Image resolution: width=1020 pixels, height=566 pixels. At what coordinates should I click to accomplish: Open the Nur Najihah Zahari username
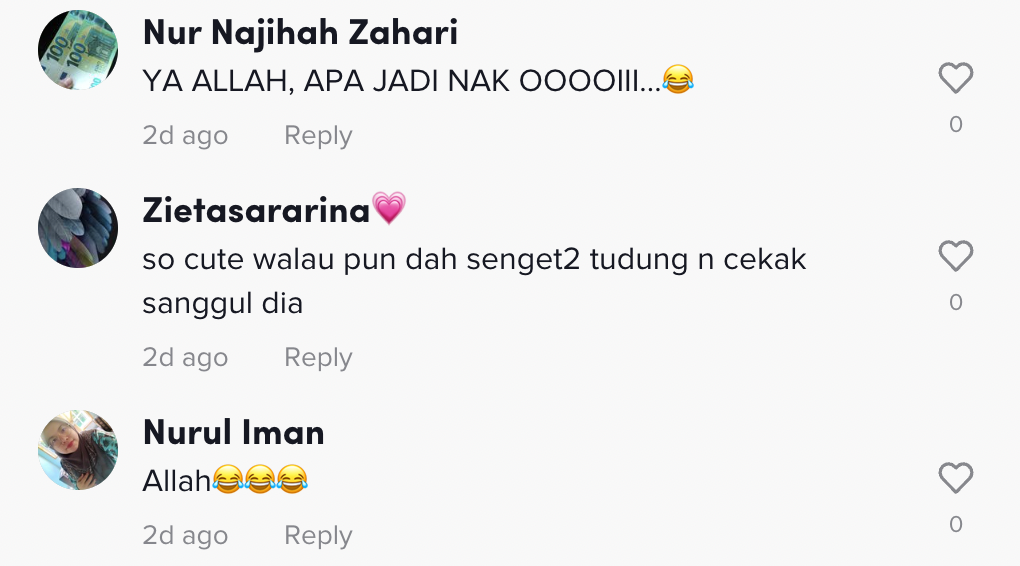300,33
